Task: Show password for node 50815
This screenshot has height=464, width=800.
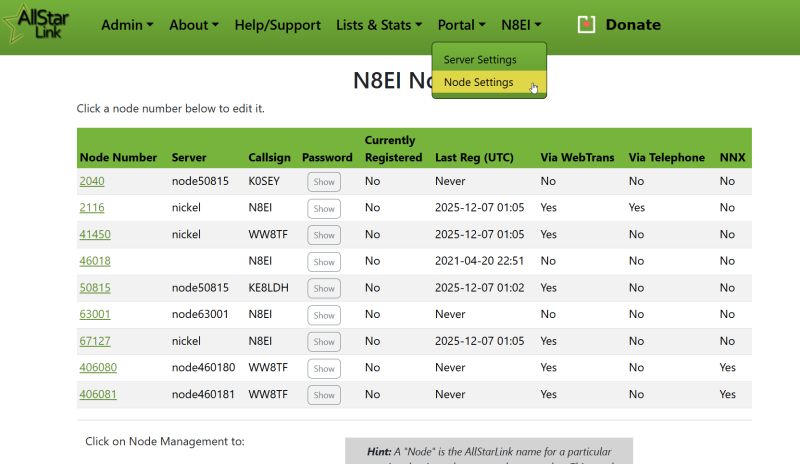Action: 324,288
